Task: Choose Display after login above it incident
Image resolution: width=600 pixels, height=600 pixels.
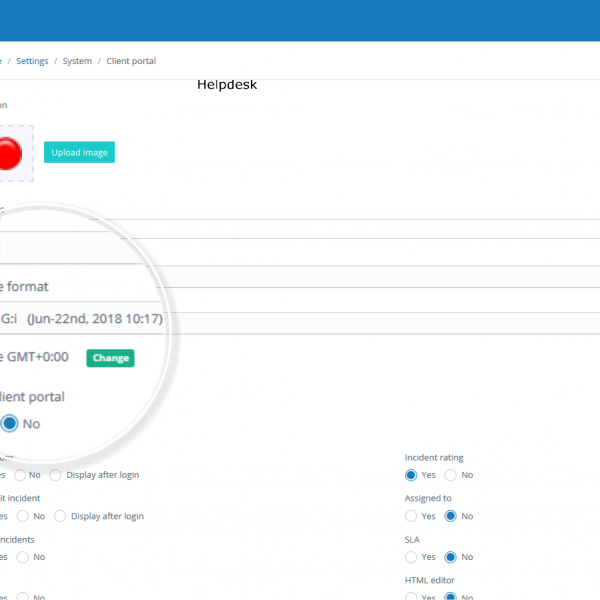Action: point(55,475)
